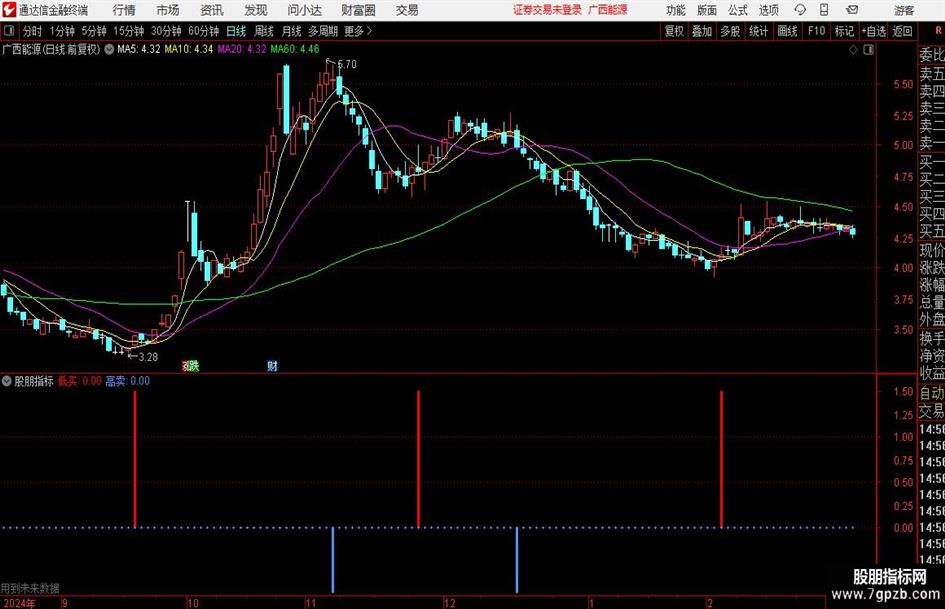Click the red R icon at top right

point(938,30)
